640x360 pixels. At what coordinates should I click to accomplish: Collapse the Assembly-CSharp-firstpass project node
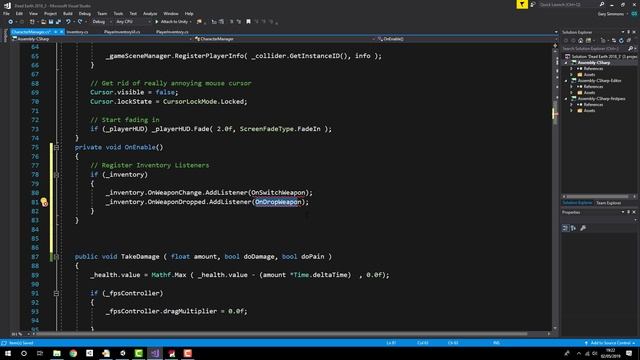(x=566, y=99)
